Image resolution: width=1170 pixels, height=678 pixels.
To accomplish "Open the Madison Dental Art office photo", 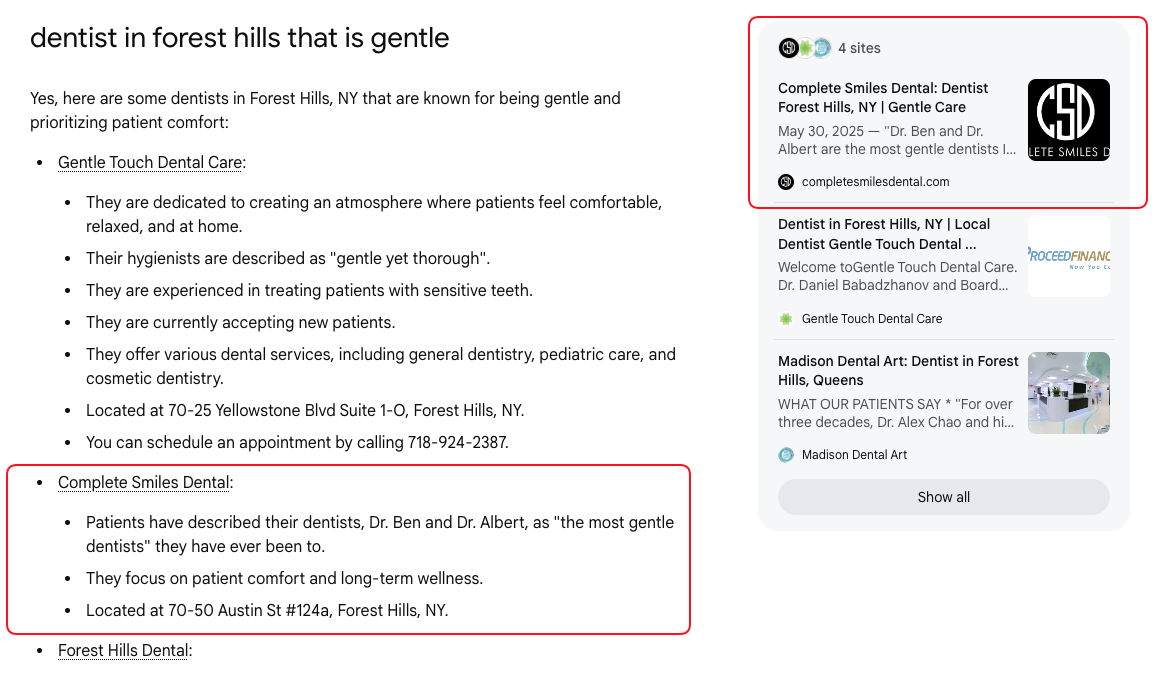I will coord(1069,393).
